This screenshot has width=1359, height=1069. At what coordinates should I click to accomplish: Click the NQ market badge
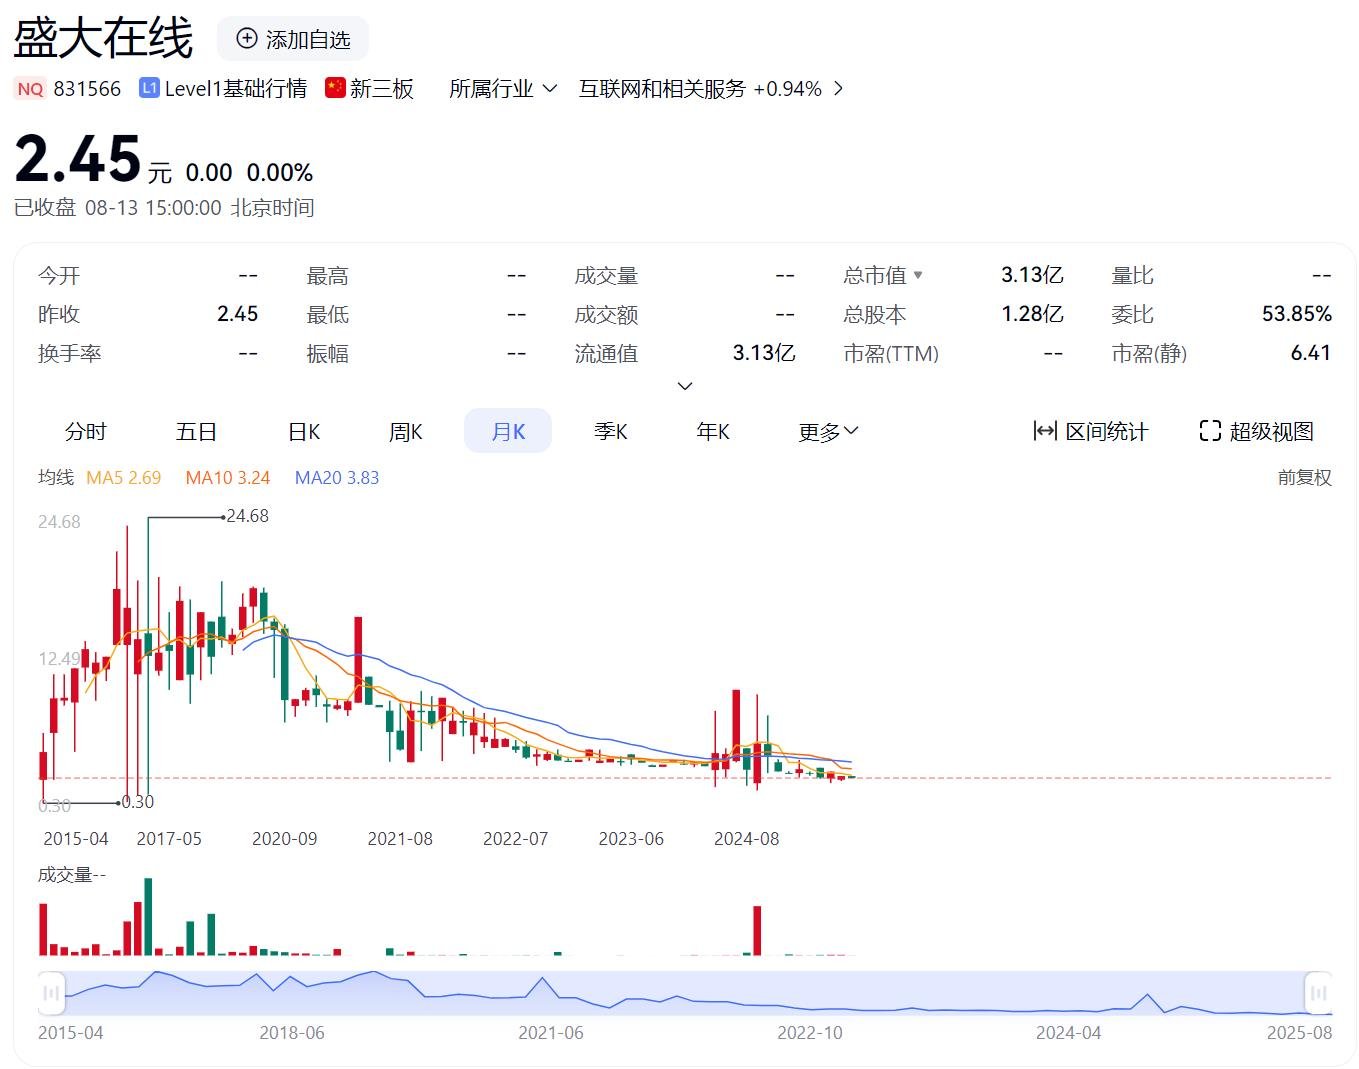click(x=30, y=89)
